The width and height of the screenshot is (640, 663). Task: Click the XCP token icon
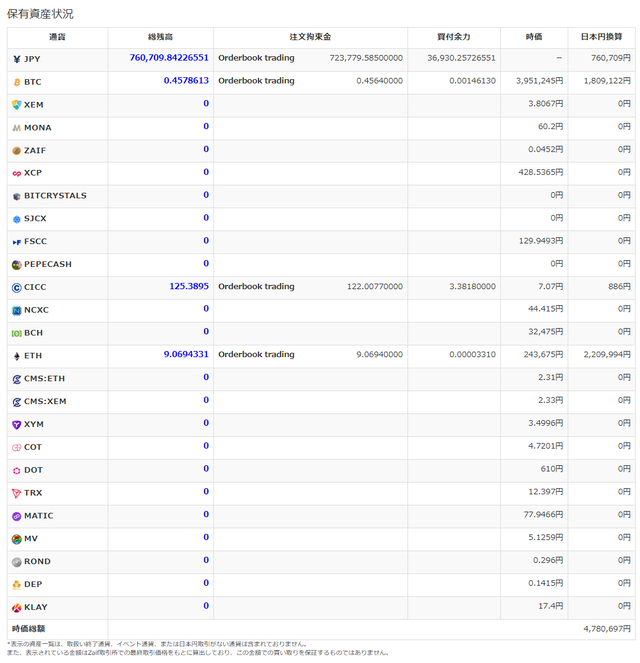pos(16,173)
